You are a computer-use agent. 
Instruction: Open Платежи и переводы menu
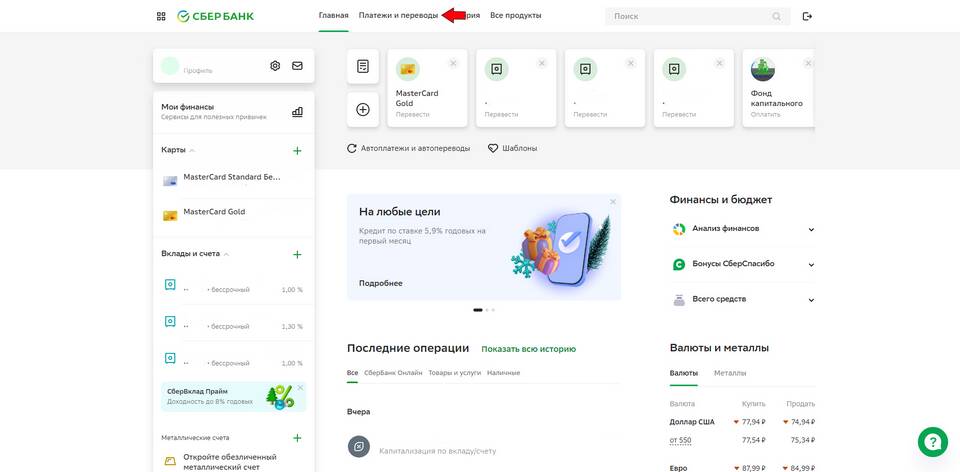399,15
